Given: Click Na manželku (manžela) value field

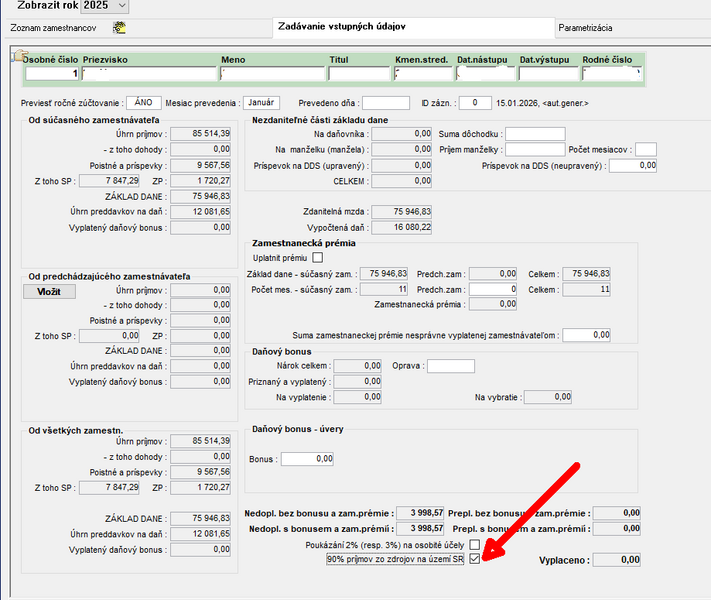Looking at the screenshot, I should click(401, 149).
